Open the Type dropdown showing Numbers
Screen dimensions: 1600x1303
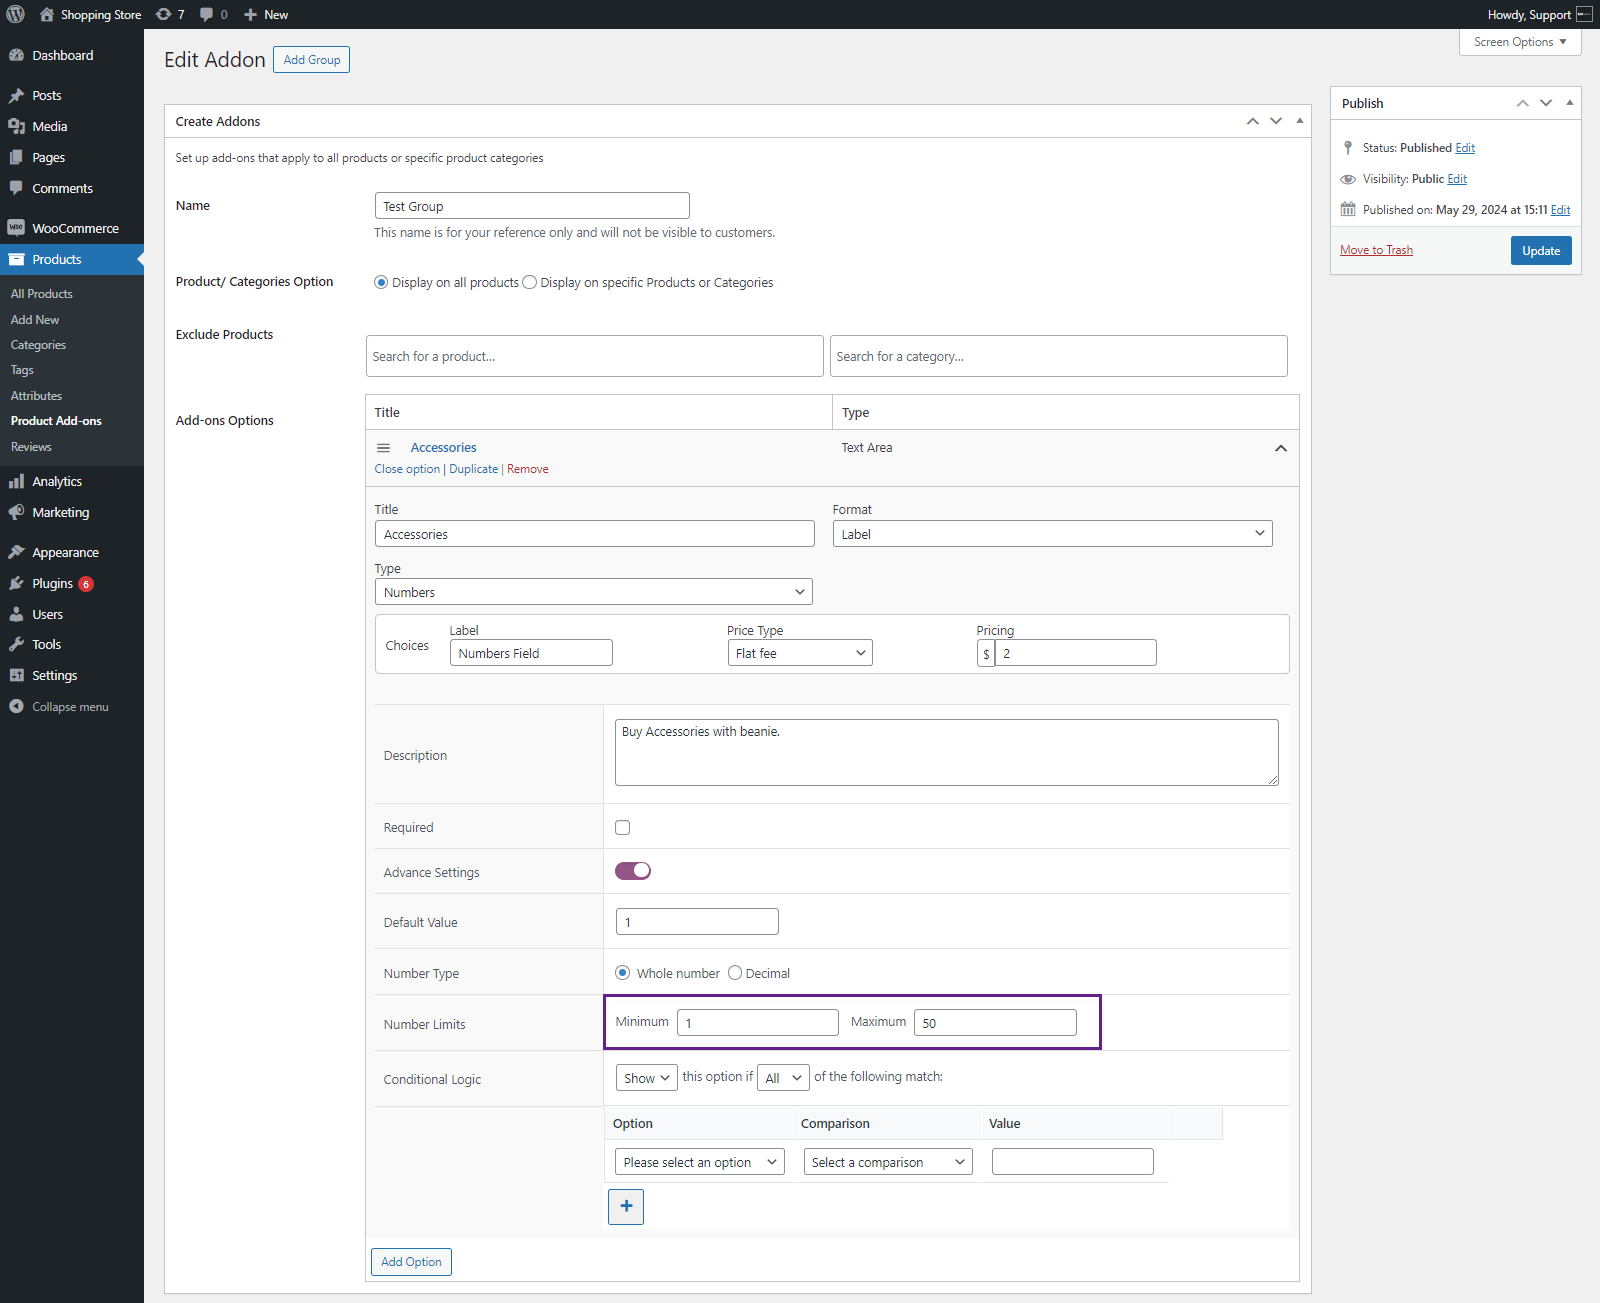pos(594,592)
